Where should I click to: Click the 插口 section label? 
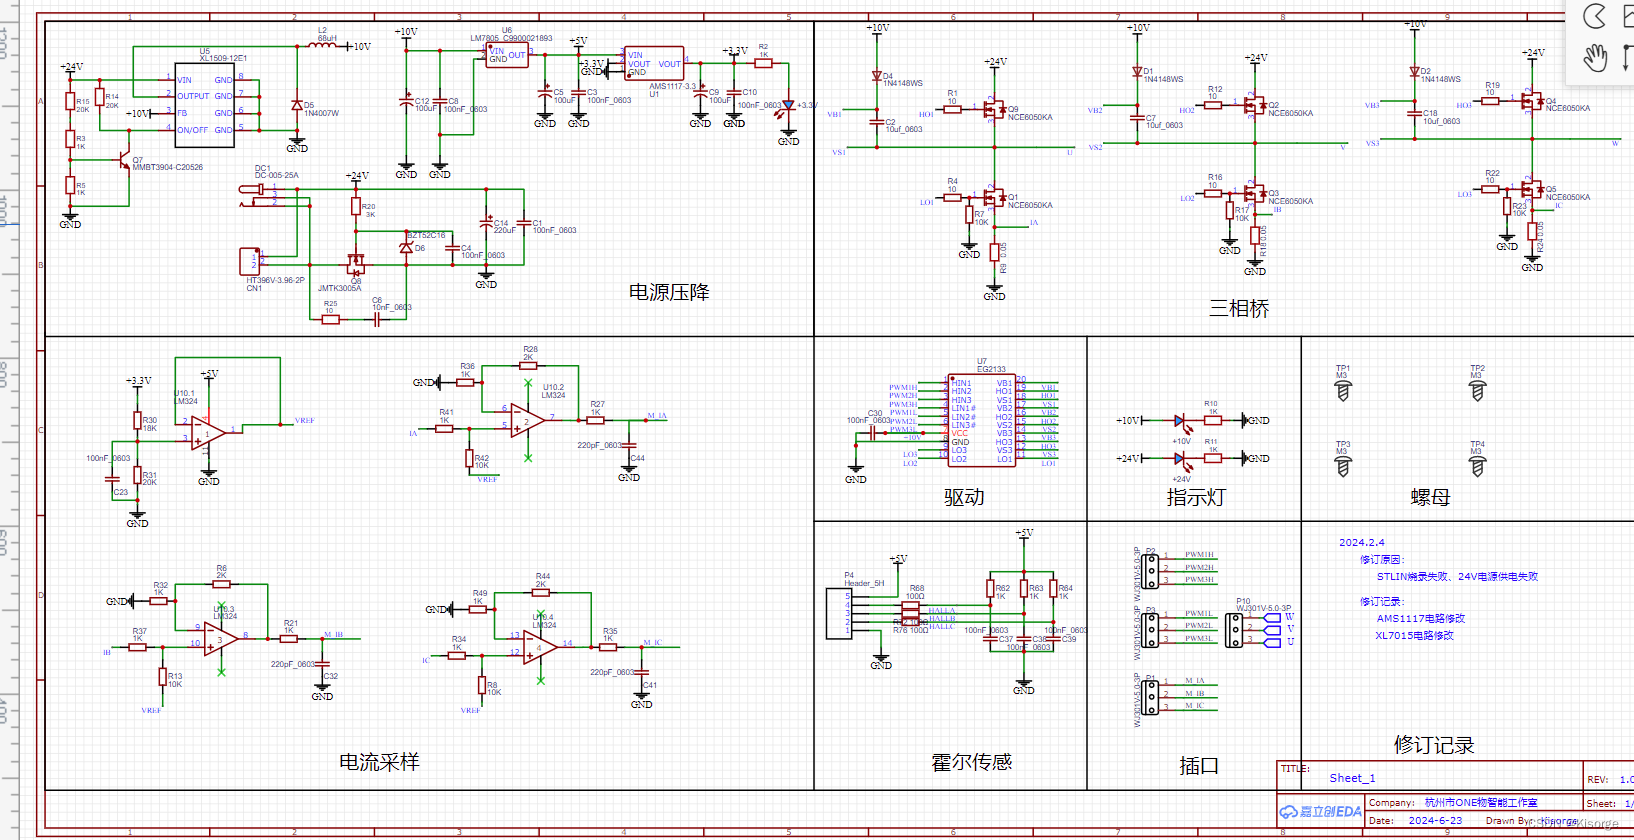point(1198,766)
